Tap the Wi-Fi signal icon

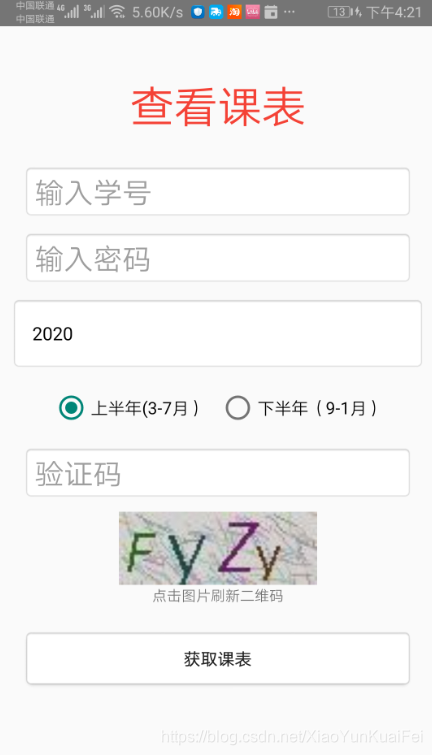click(x=118, y=12)
